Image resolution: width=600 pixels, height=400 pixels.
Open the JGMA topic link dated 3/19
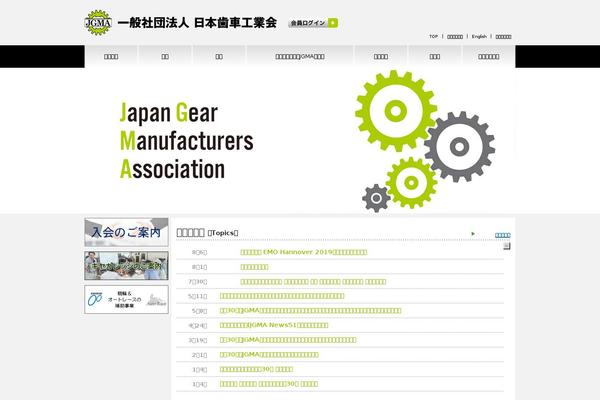pyautogui.click(x=288, y=340)
